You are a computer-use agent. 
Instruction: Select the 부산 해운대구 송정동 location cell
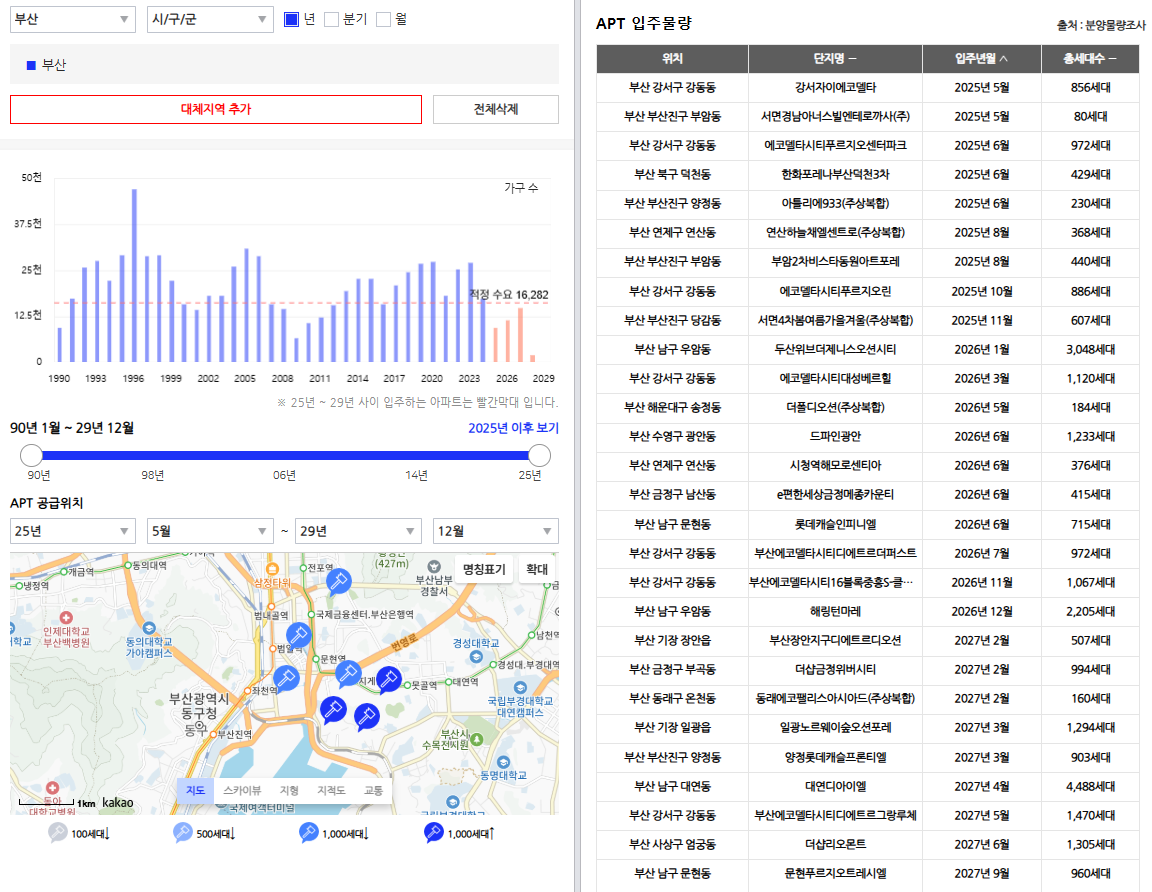[x=672, y=407]
